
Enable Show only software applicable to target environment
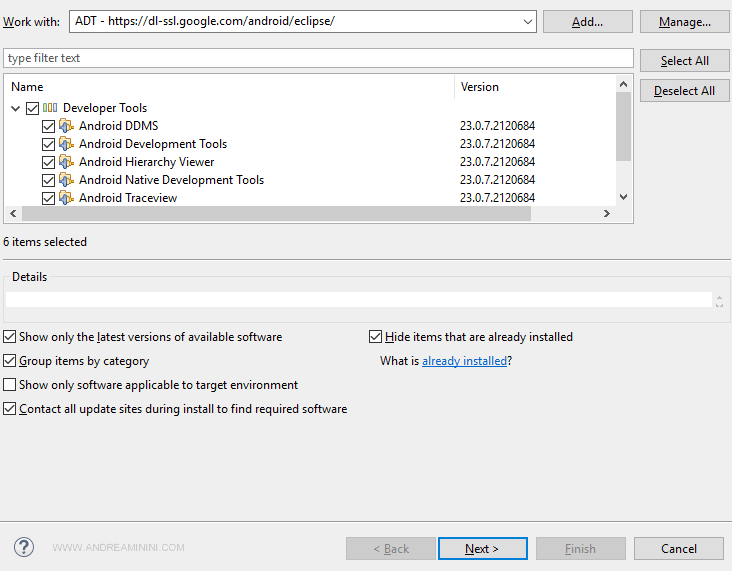point(10,385)
